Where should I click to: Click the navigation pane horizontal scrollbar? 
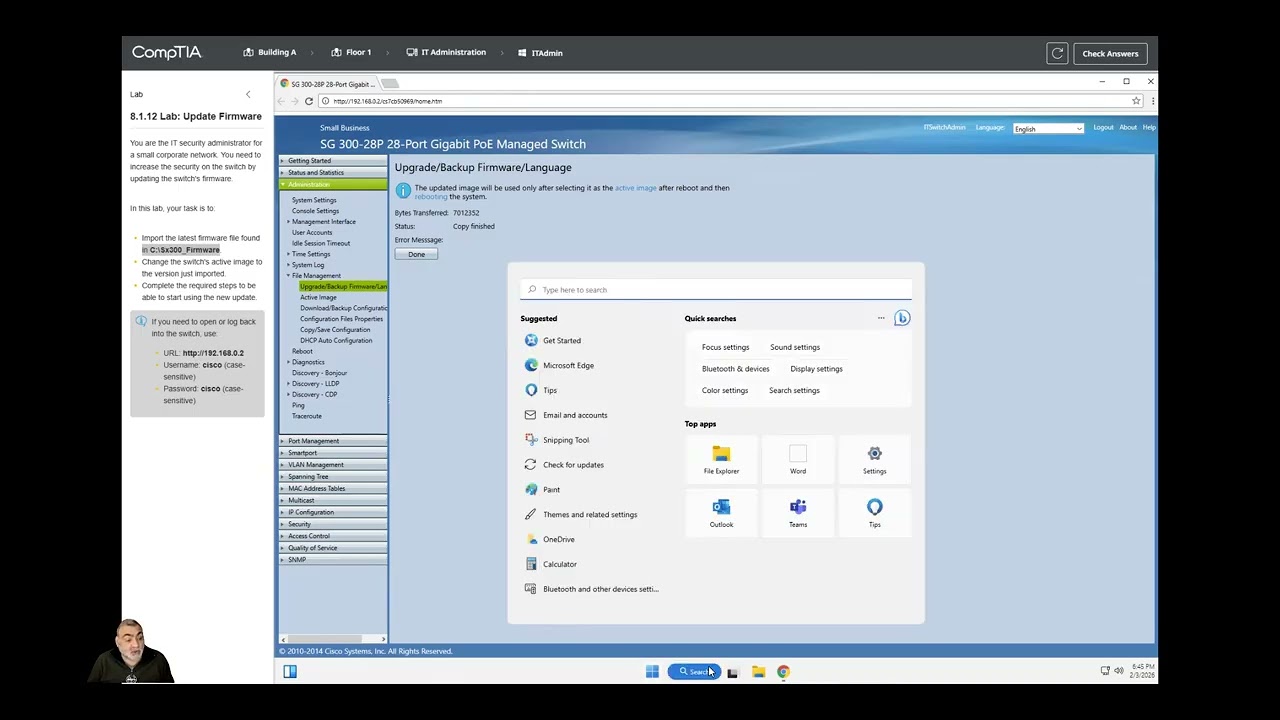point(332,639)
